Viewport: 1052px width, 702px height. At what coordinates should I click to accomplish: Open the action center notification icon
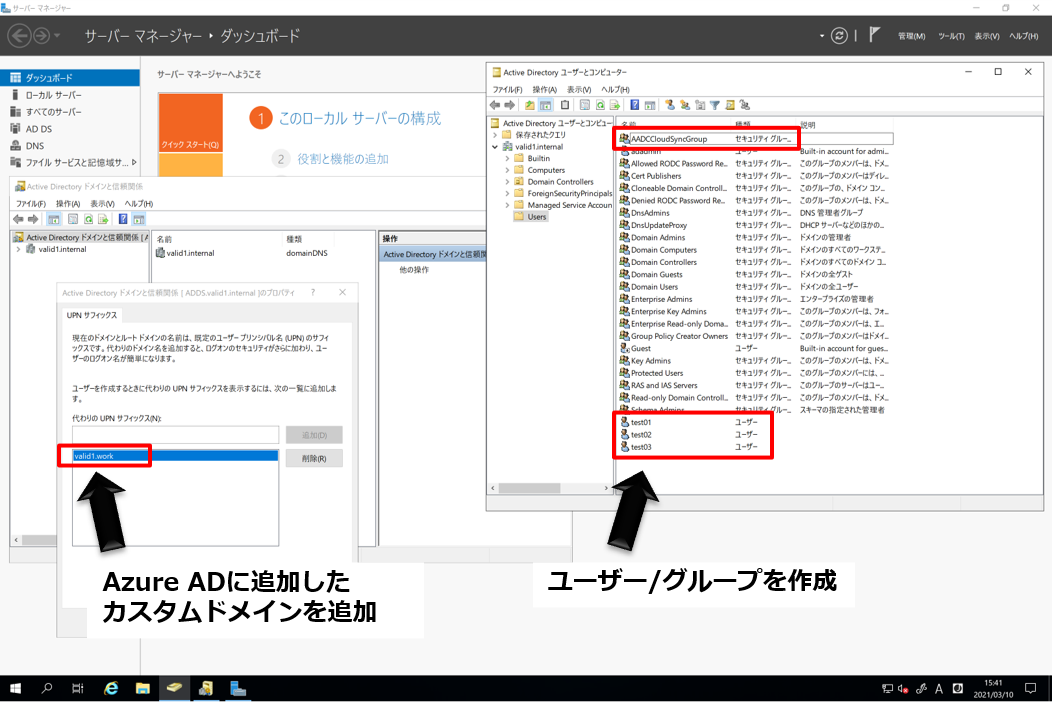pyautogui.click(x=1031, y=688)
